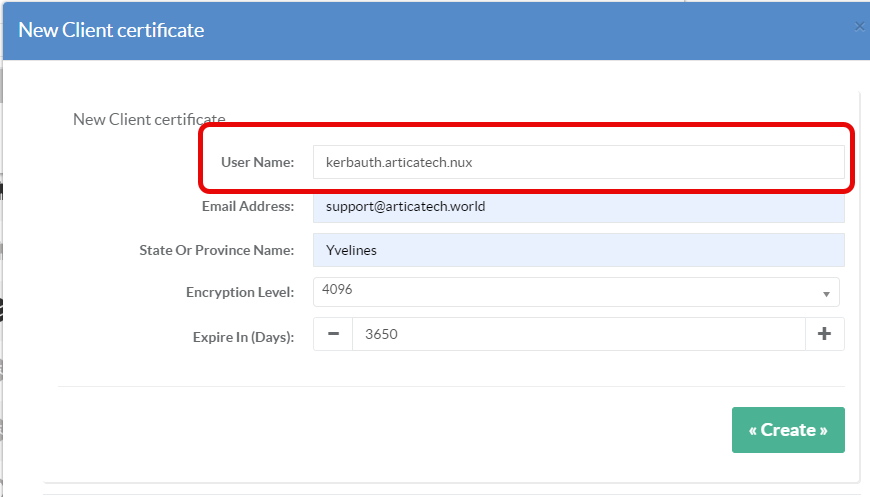Click the grey section heading New Client certificate
Image resolution: width=870 pixels, height=497 pixels.
pos(149,119)
